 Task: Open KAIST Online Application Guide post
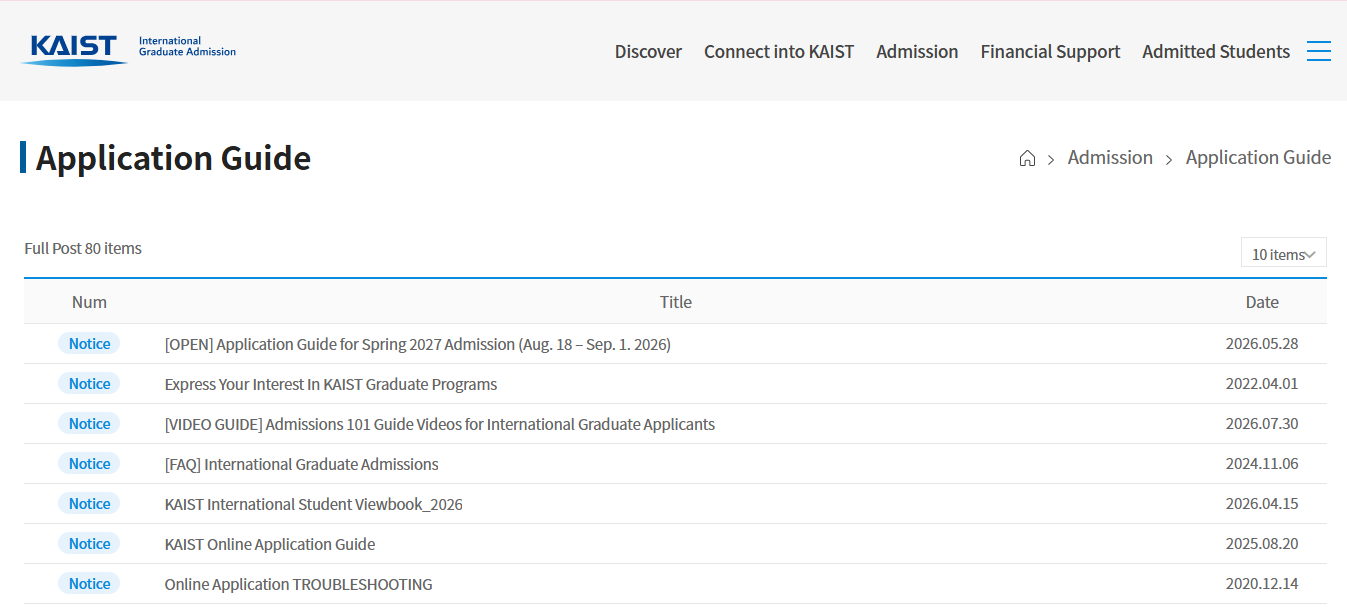(270, 544)
